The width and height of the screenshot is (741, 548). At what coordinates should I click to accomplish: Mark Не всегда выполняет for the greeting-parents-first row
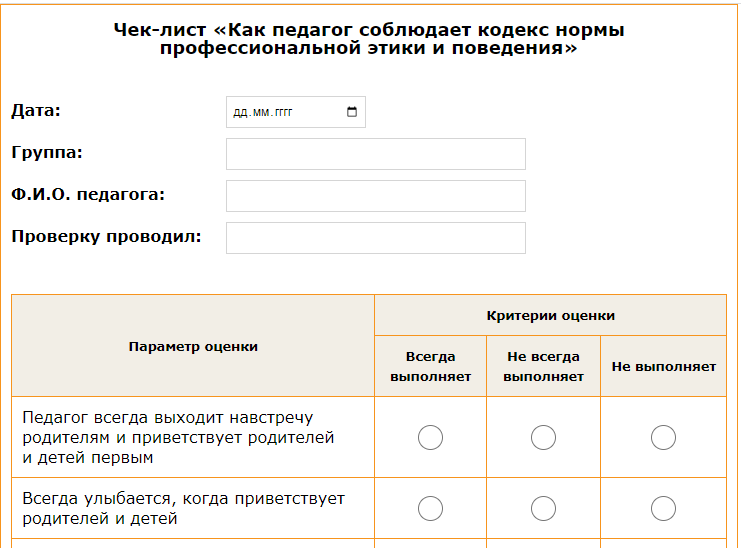(x=543, y=437)
